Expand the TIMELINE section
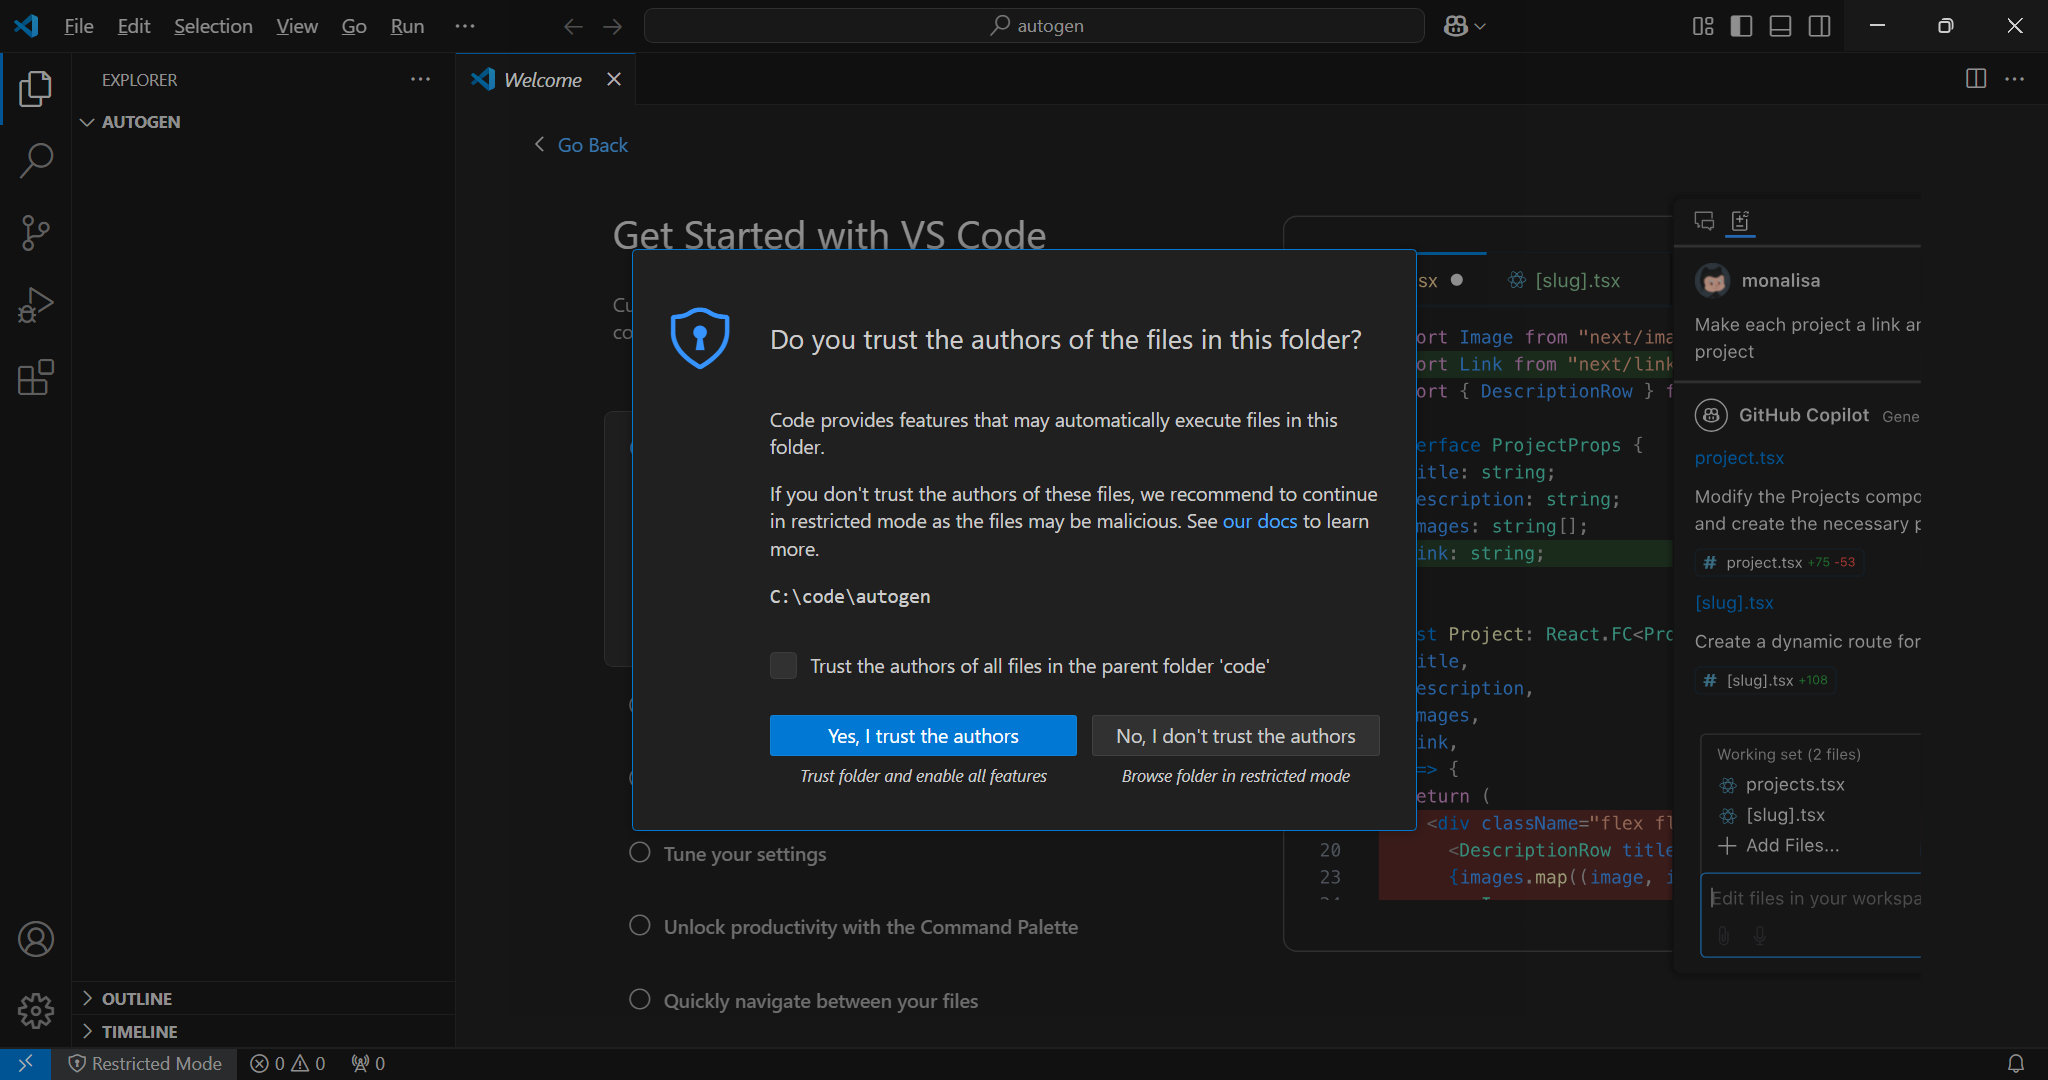Image resolution: width=2048 pixels, height=1080 pixels. [139, 1031]
